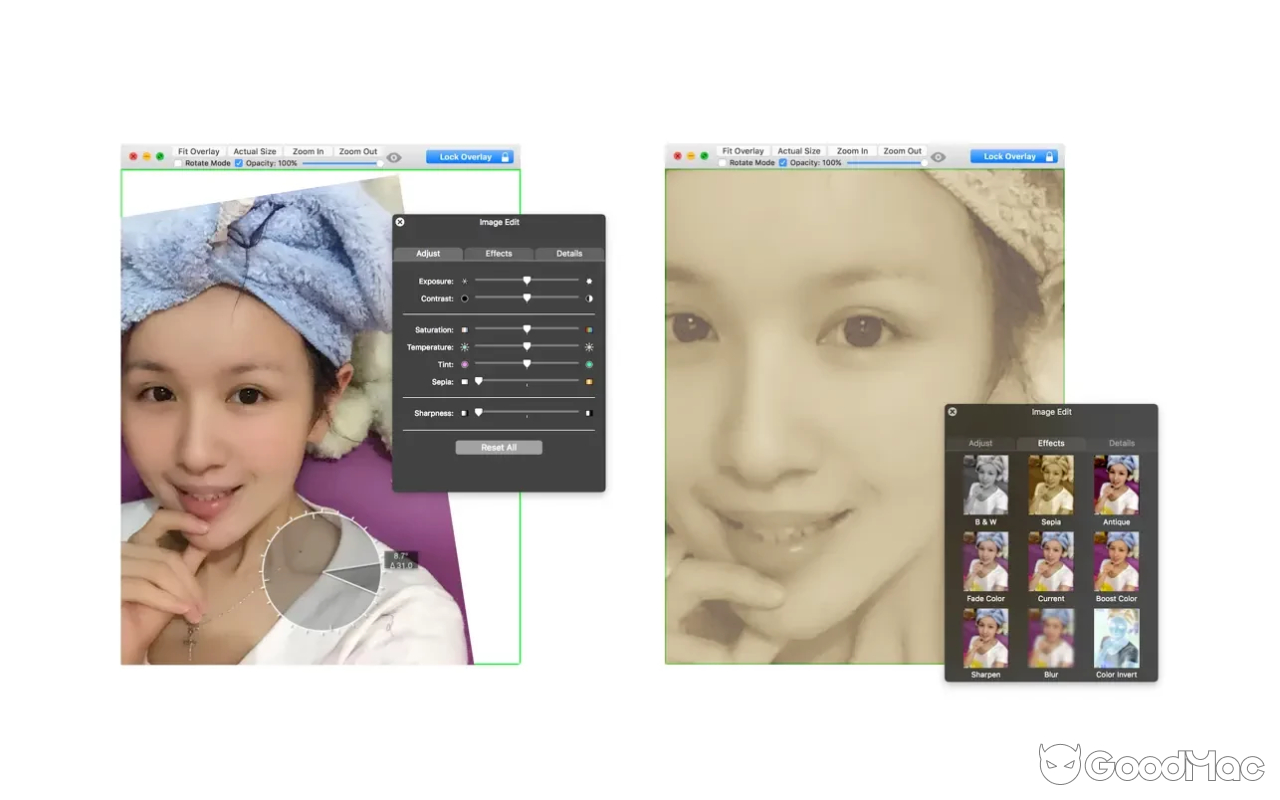The width and height of the screenshot is (1280, 800).
Task: Click the maximum Exposure sun icon
Action: click(588, 281)
